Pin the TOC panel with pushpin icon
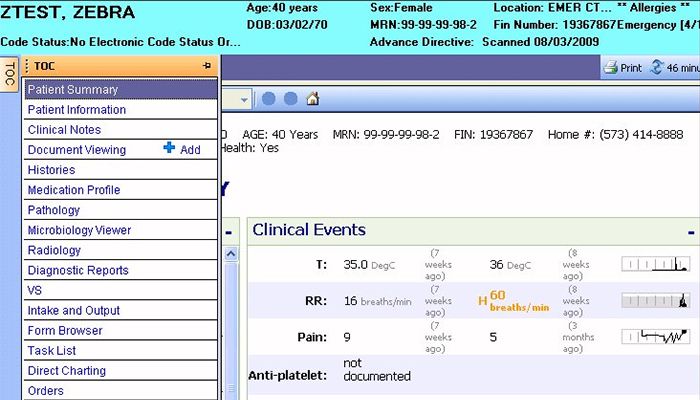 click(206, 66)
